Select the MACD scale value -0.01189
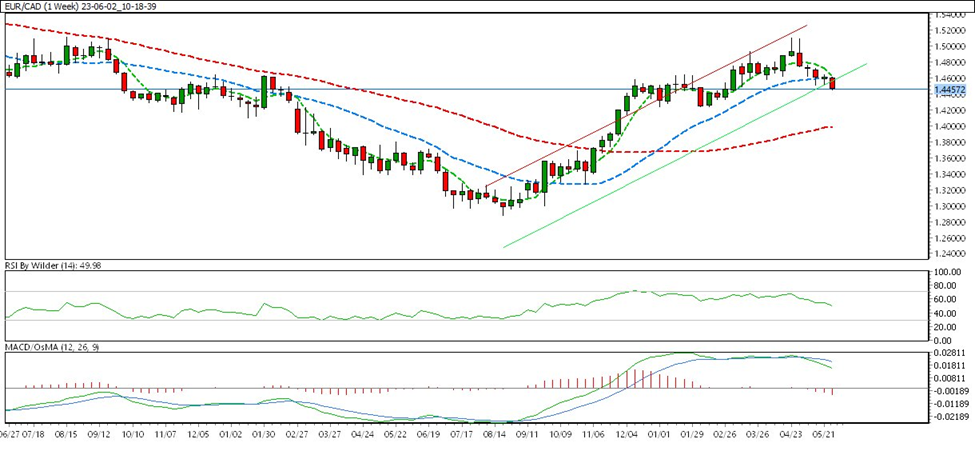The image size is (975, 455). click(x=950, y=405)
